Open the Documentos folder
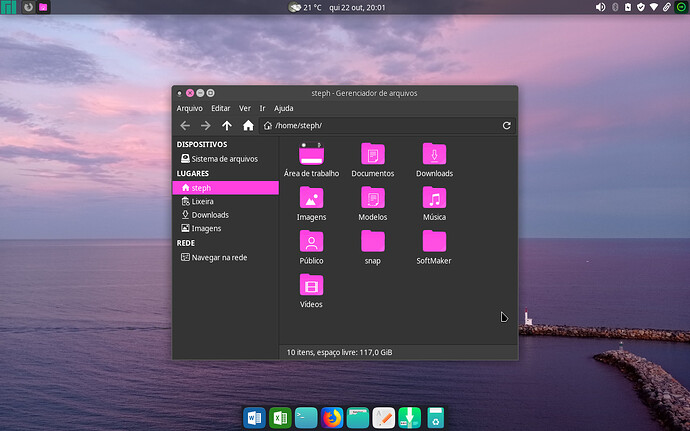 [x=373, y=159]
